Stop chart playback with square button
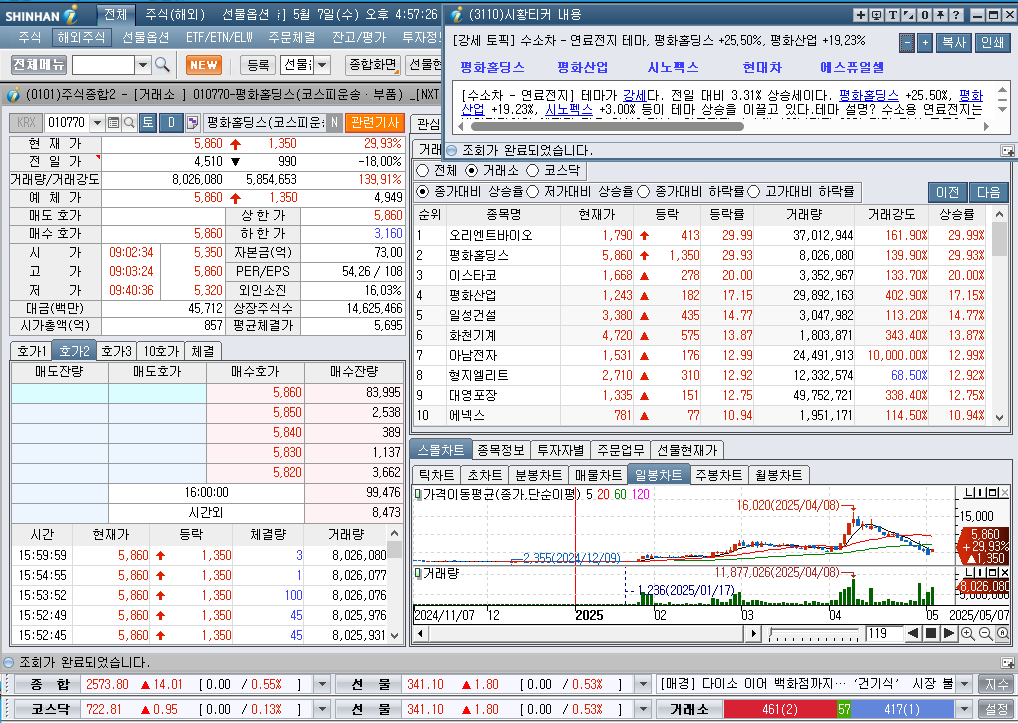This screenshot has height=723, width=1018. click(x=930, y=633)
